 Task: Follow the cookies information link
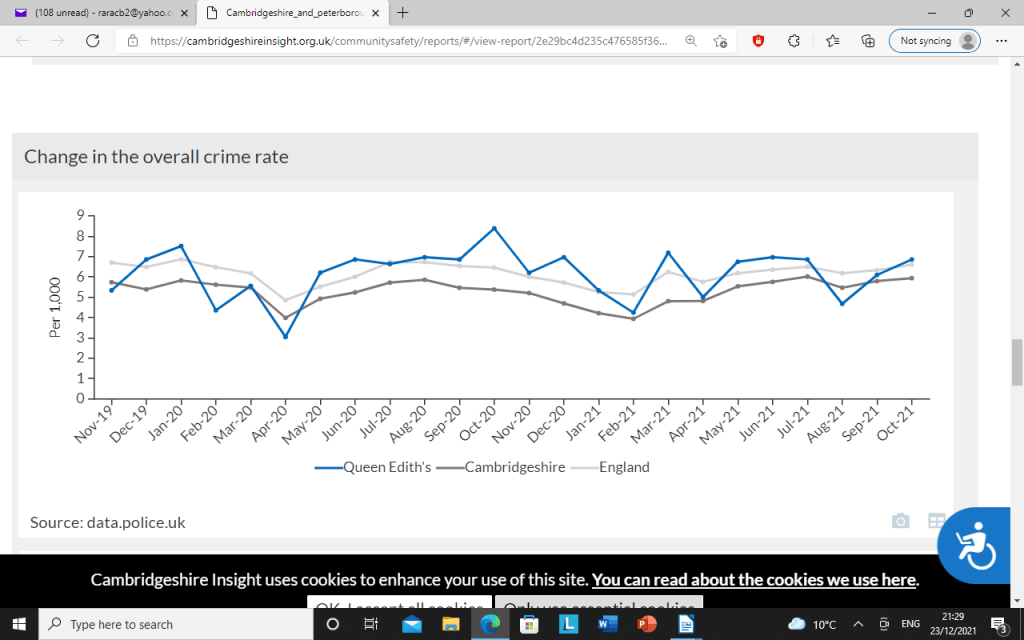coord(754,580)
